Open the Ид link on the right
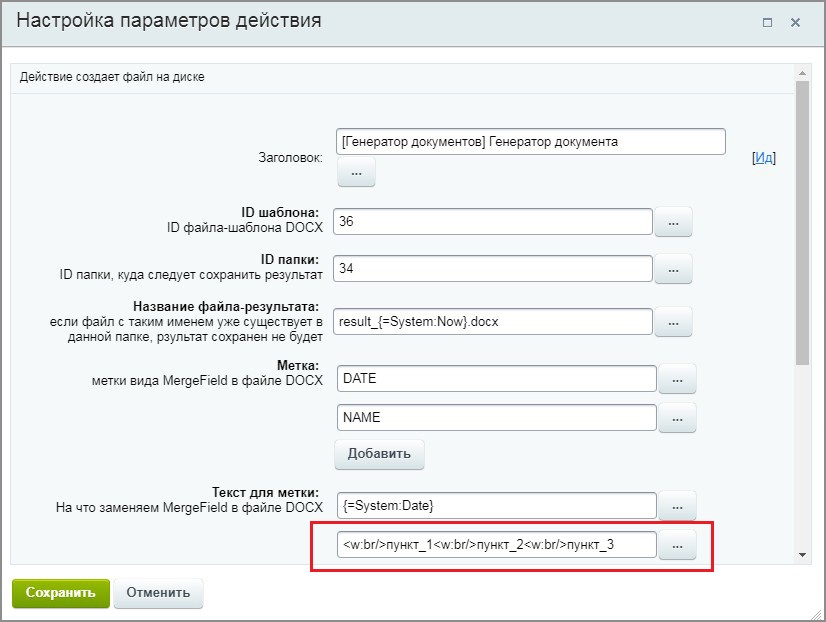 pyautogui.click(x=763, y=158)
